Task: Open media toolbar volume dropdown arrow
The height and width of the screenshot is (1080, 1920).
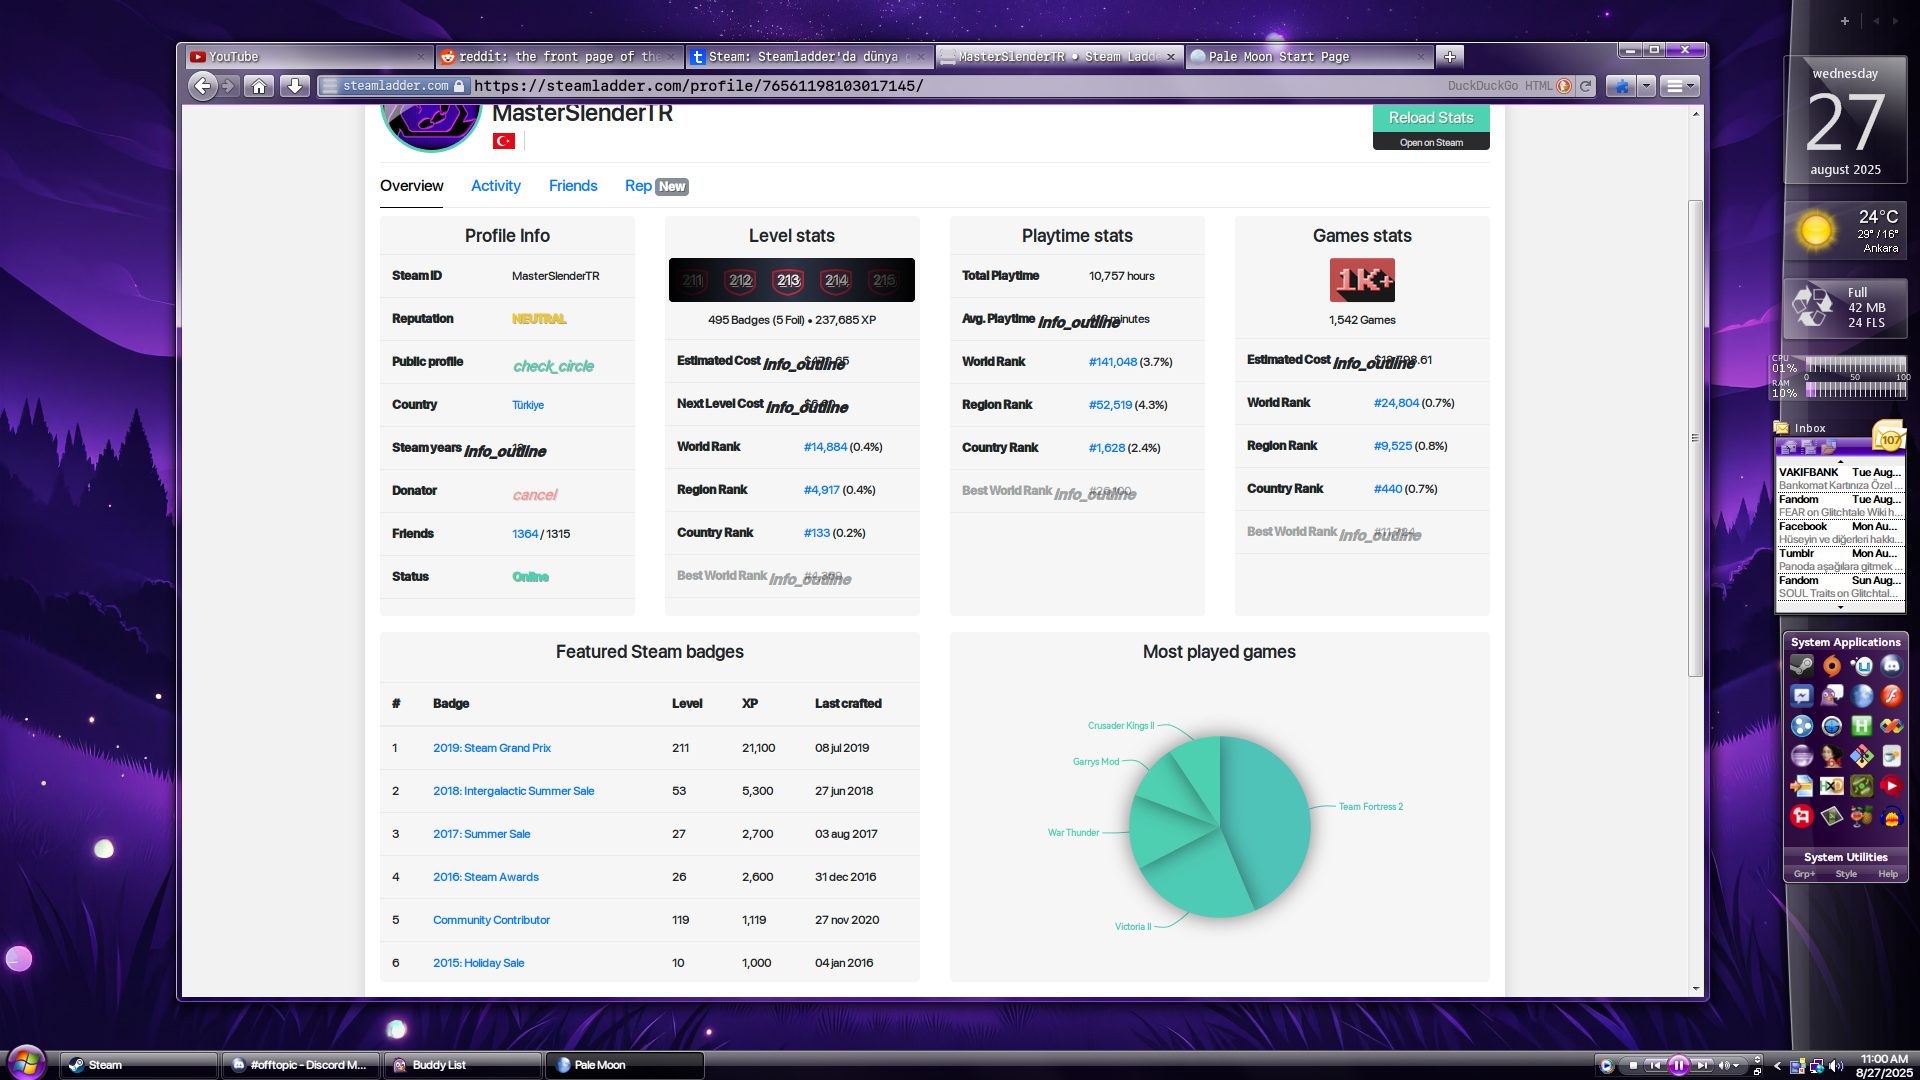Action: pyautogui.click(x=1737, y=1066)
